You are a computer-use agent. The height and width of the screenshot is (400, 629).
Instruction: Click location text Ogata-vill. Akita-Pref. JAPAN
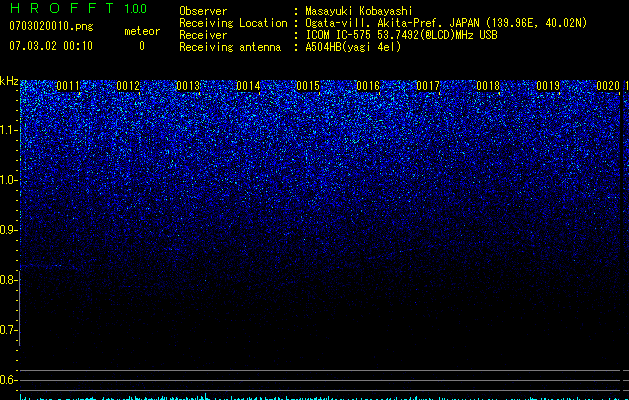pos(392,23)
